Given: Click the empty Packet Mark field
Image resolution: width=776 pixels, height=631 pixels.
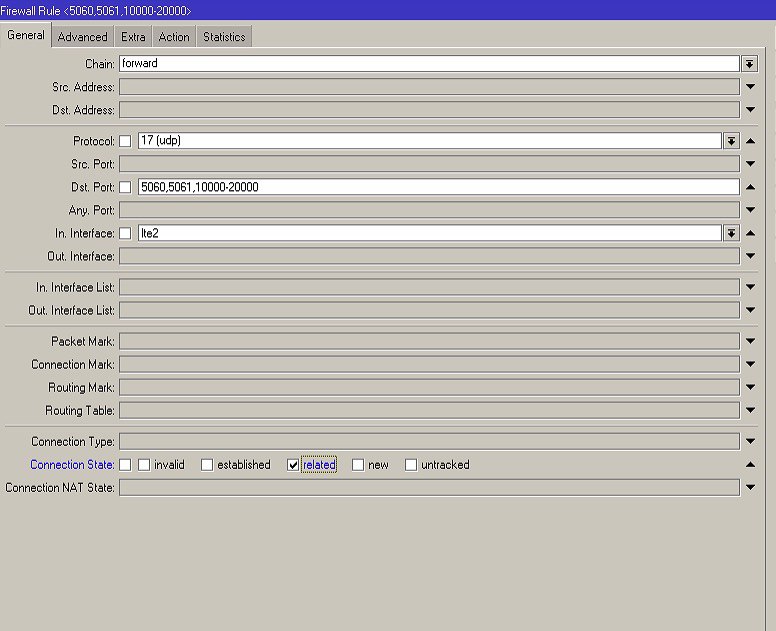Looking at the screenshot, I should pos(429,341).
